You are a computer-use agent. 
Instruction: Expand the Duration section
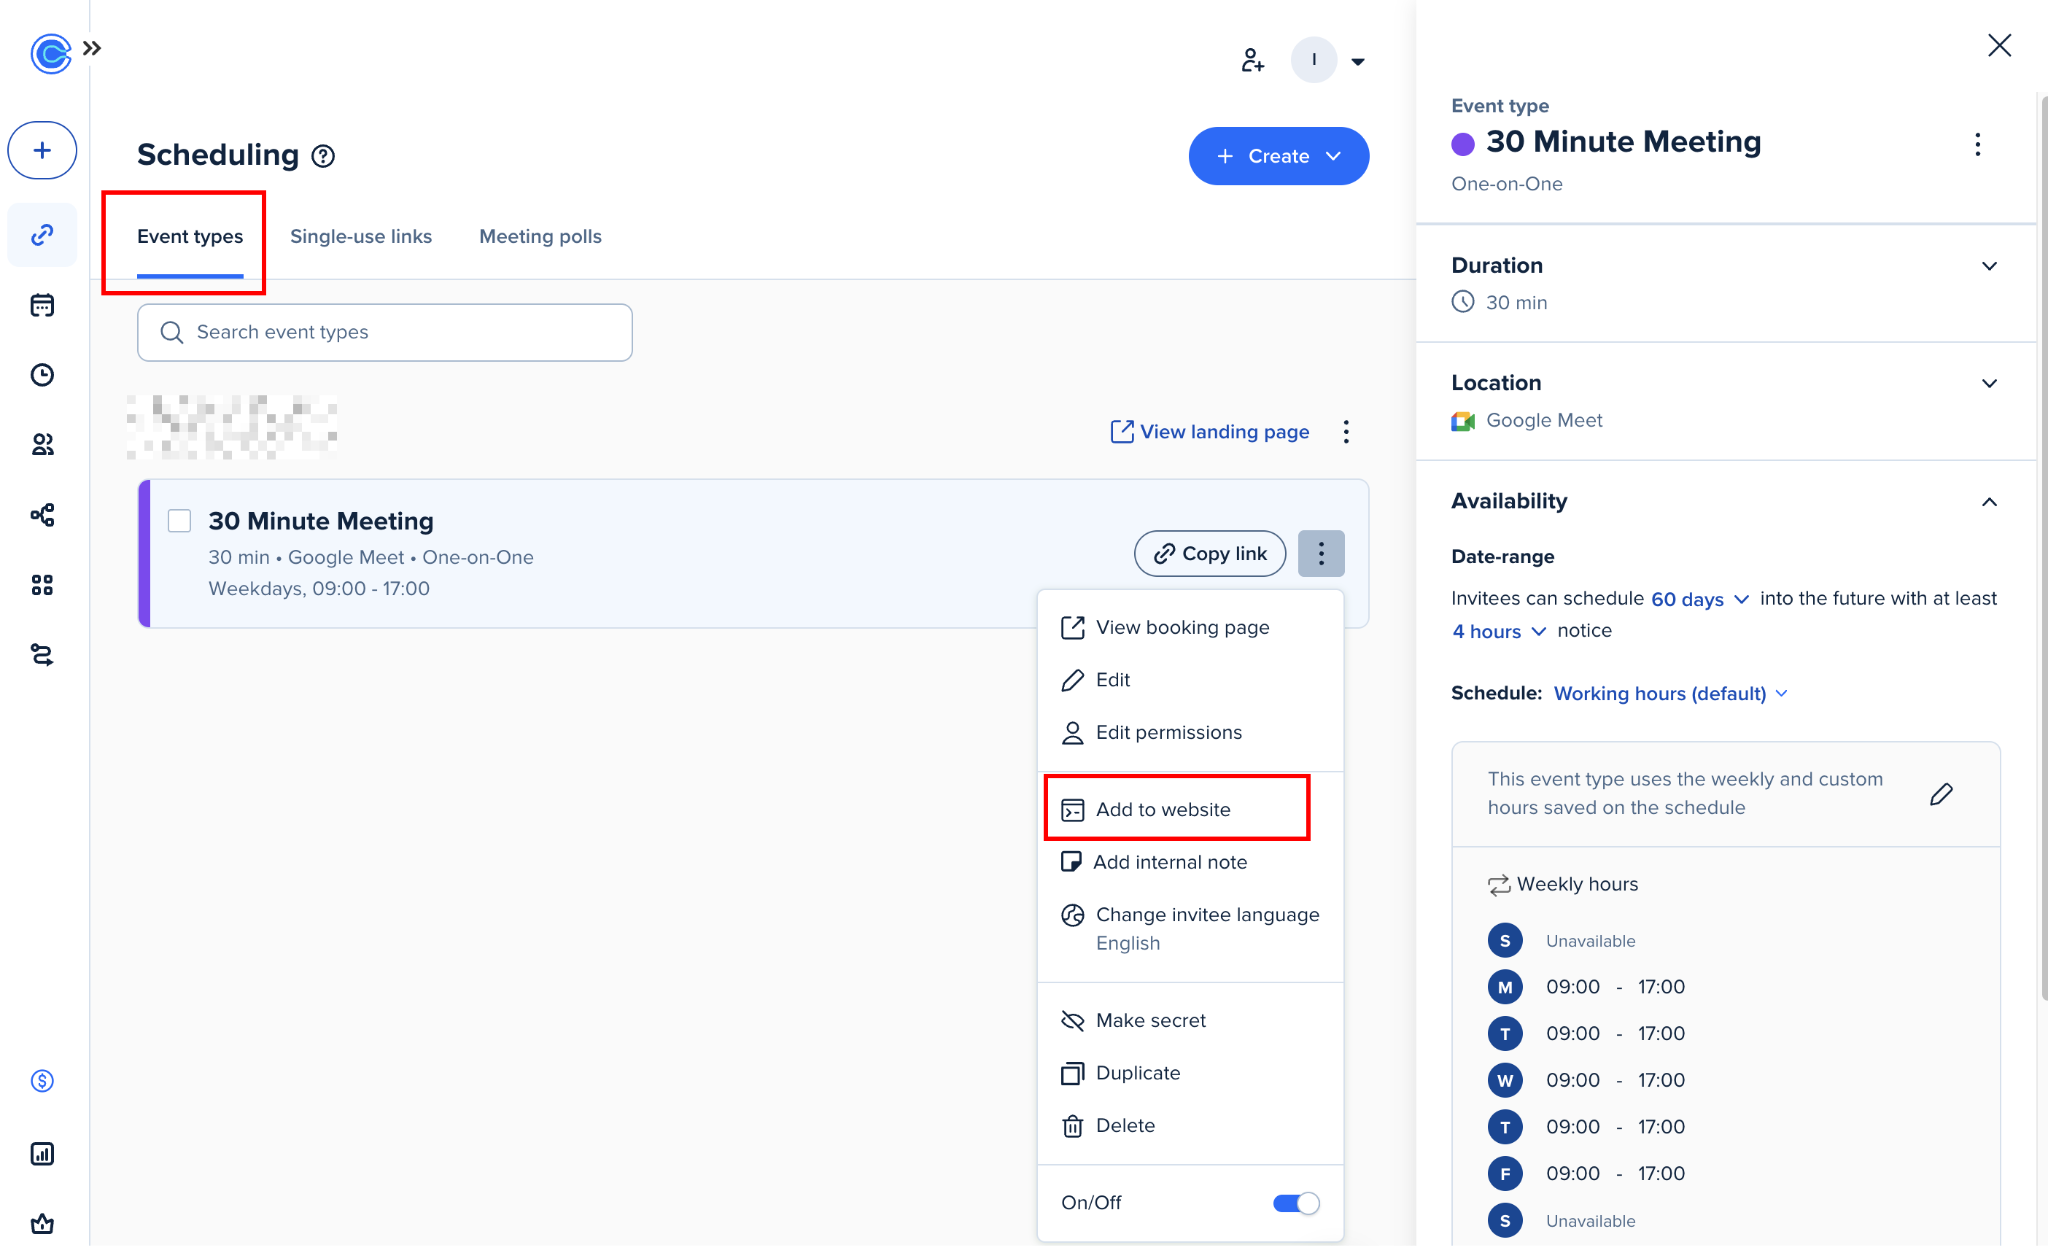(x=1989, y=266)
